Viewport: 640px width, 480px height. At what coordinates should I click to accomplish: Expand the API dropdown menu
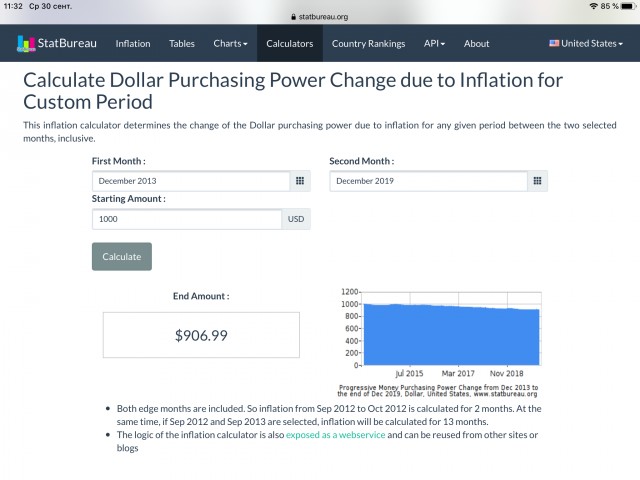coord(434,43)
